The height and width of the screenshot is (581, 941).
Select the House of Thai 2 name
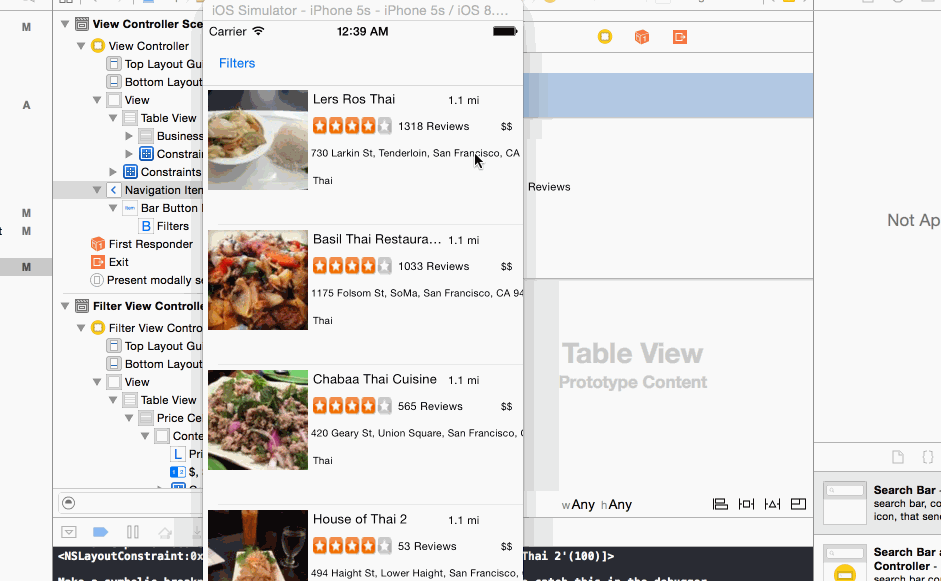point(359,519)
